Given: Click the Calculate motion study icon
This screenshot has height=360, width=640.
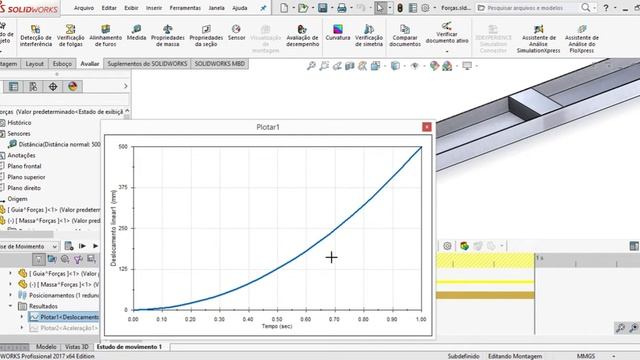Looking at the screenshot, I should 69,246.
